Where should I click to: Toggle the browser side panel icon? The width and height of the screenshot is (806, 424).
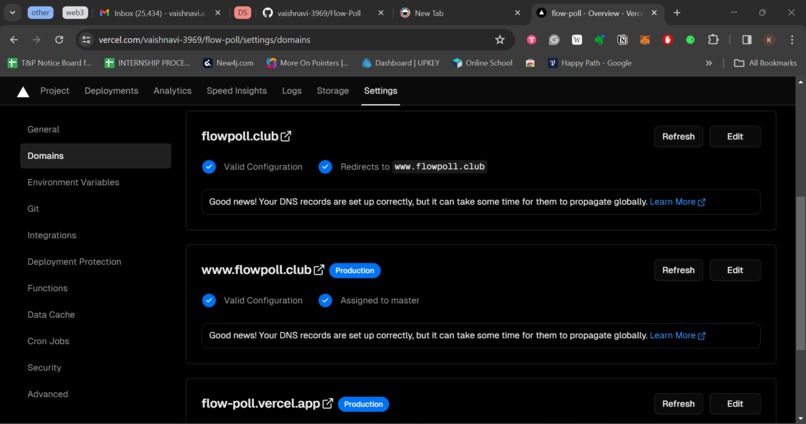point(746,40)
